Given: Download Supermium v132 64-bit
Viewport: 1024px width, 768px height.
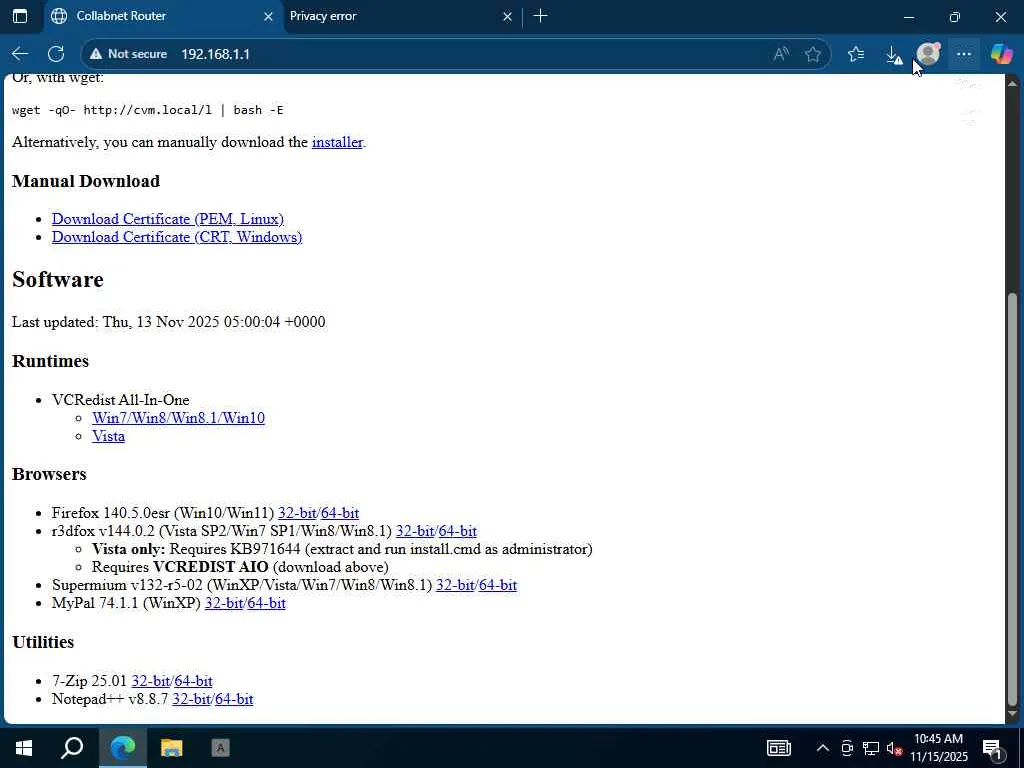Looking at the screenshot, I should pos(498,585).
